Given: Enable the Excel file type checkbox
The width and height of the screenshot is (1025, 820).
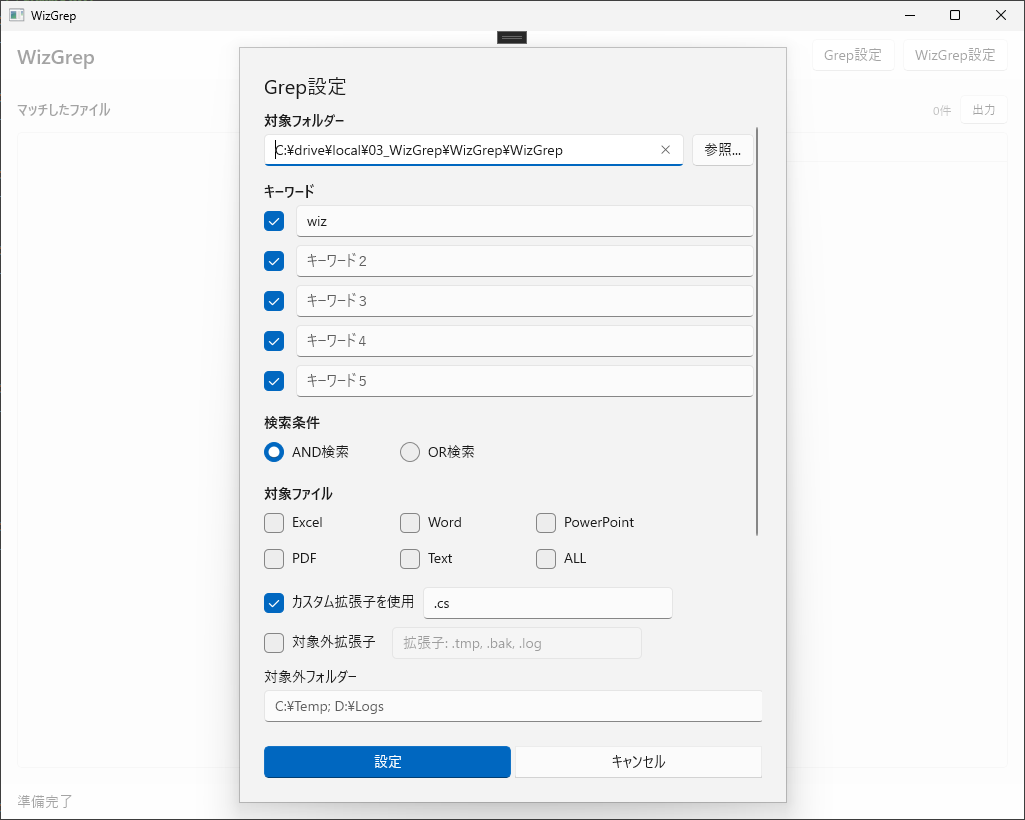Looking at the screenshot, I should click(274, 522).
